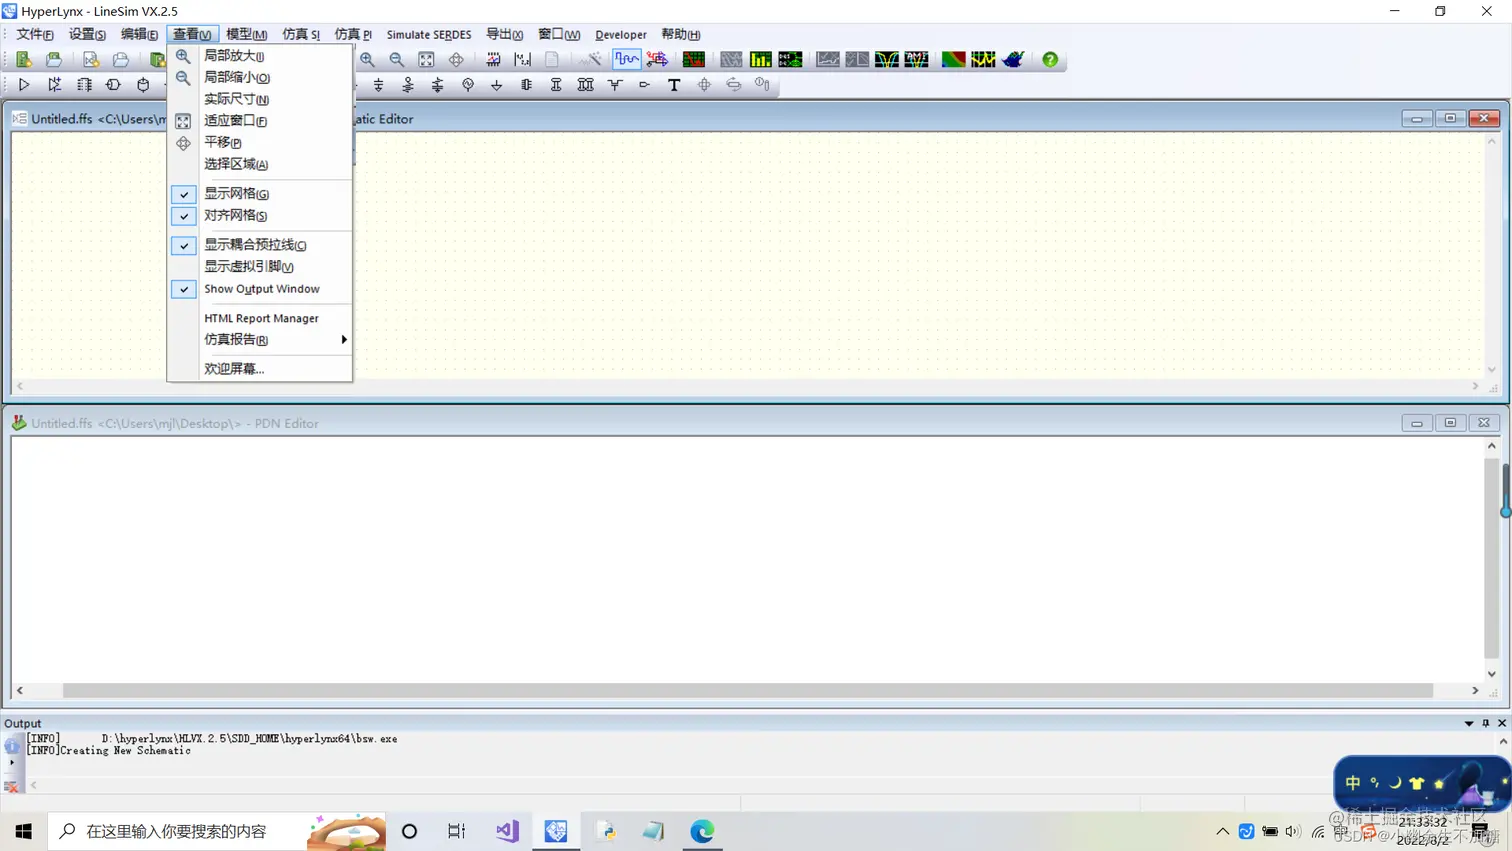Click the color gradient map toolbar icon
This screenshot has height=851, width=1512.
click(953, 60)
